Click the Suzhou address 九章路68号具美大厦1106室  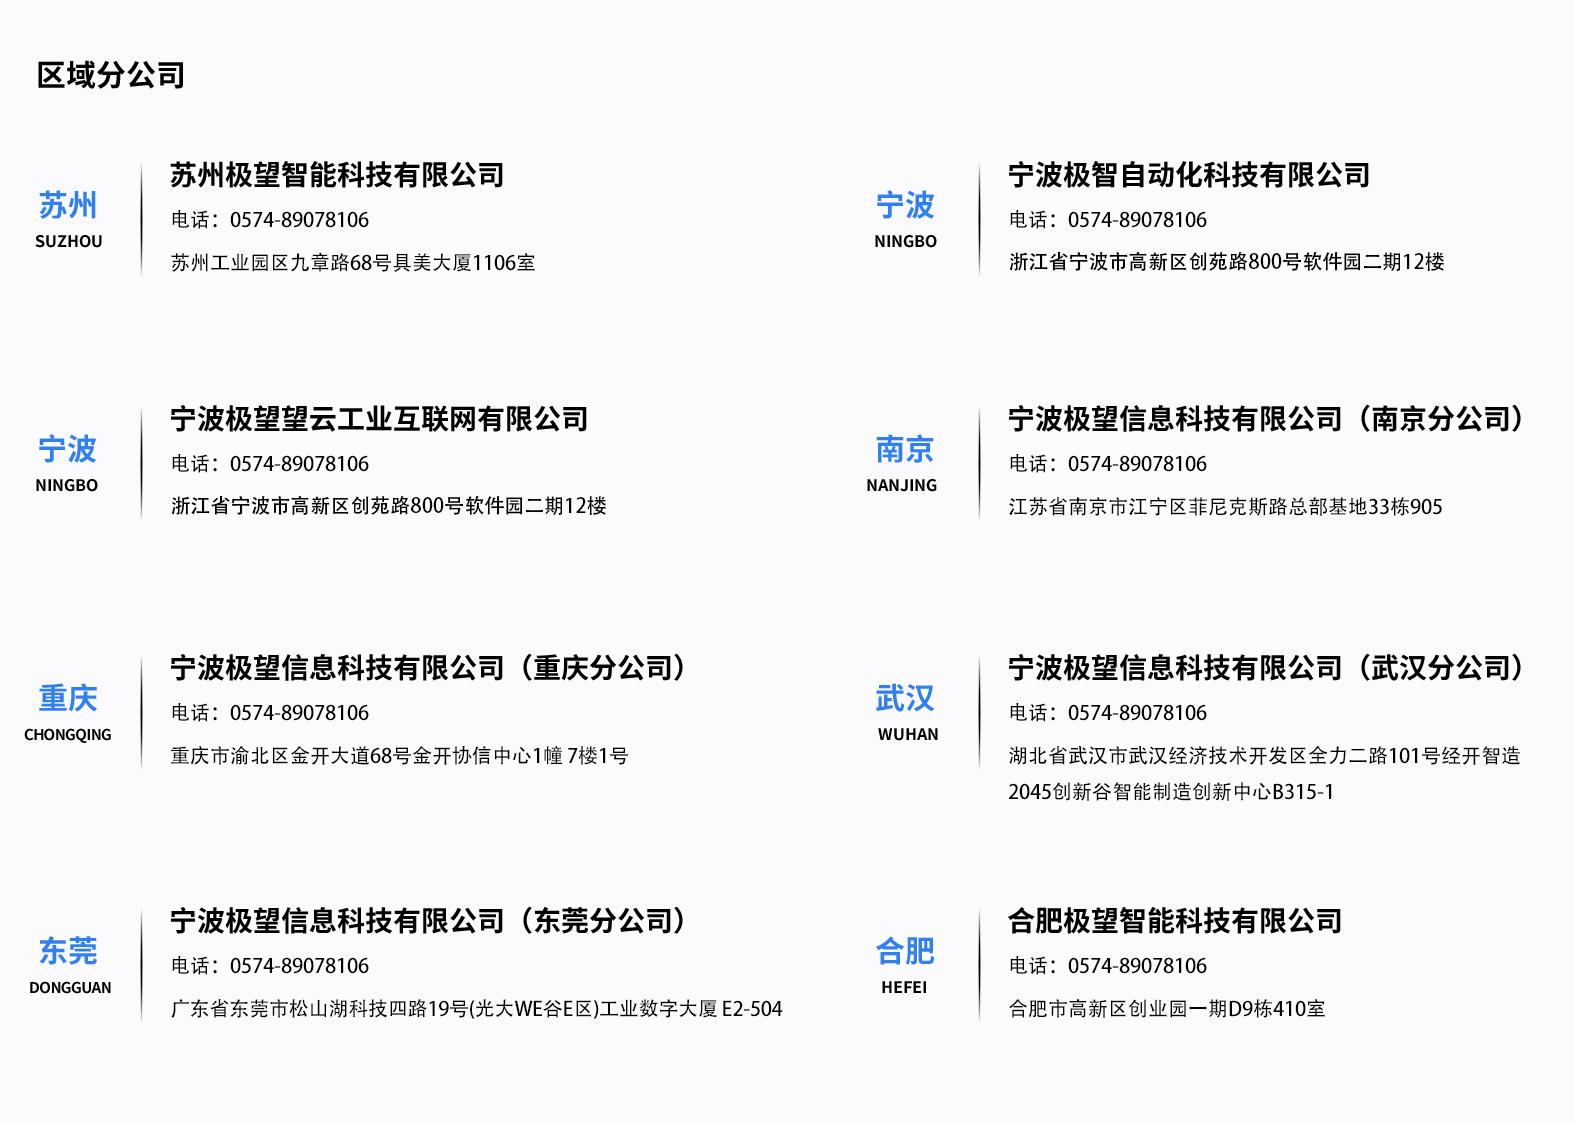tap(353, 263)
